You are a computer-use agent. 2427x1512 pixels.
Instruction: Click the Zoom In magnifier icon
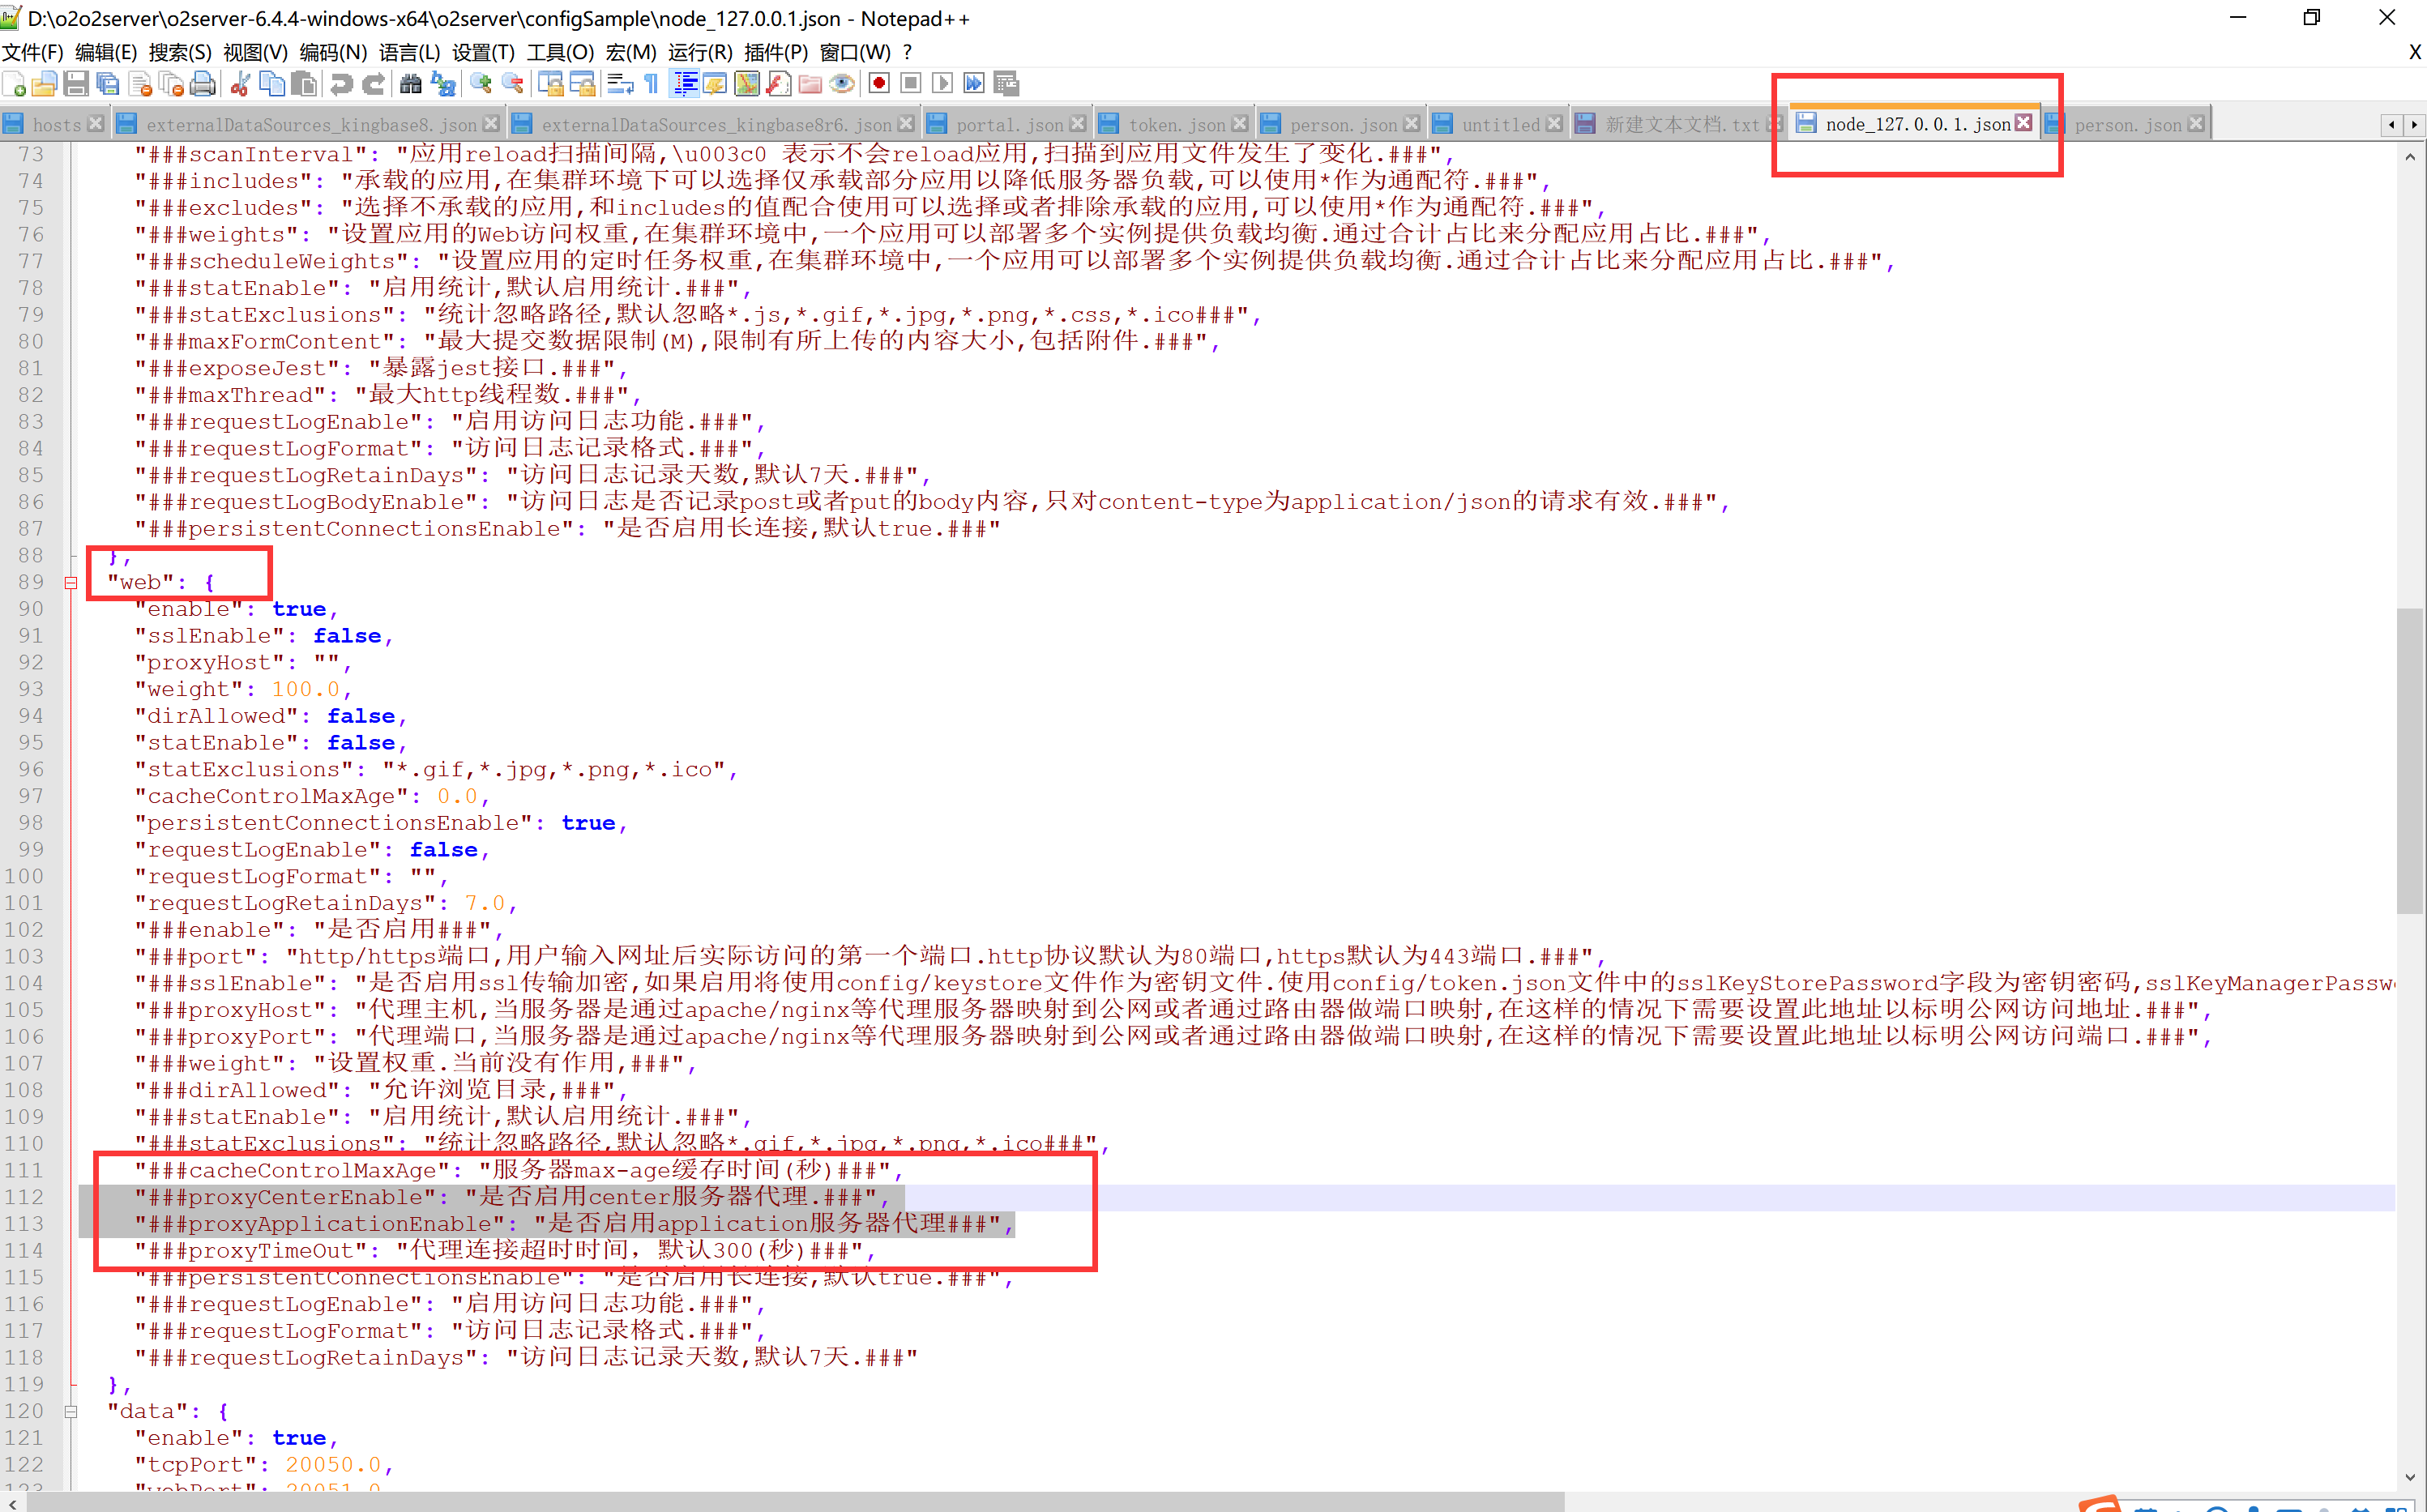click(481, 84)
